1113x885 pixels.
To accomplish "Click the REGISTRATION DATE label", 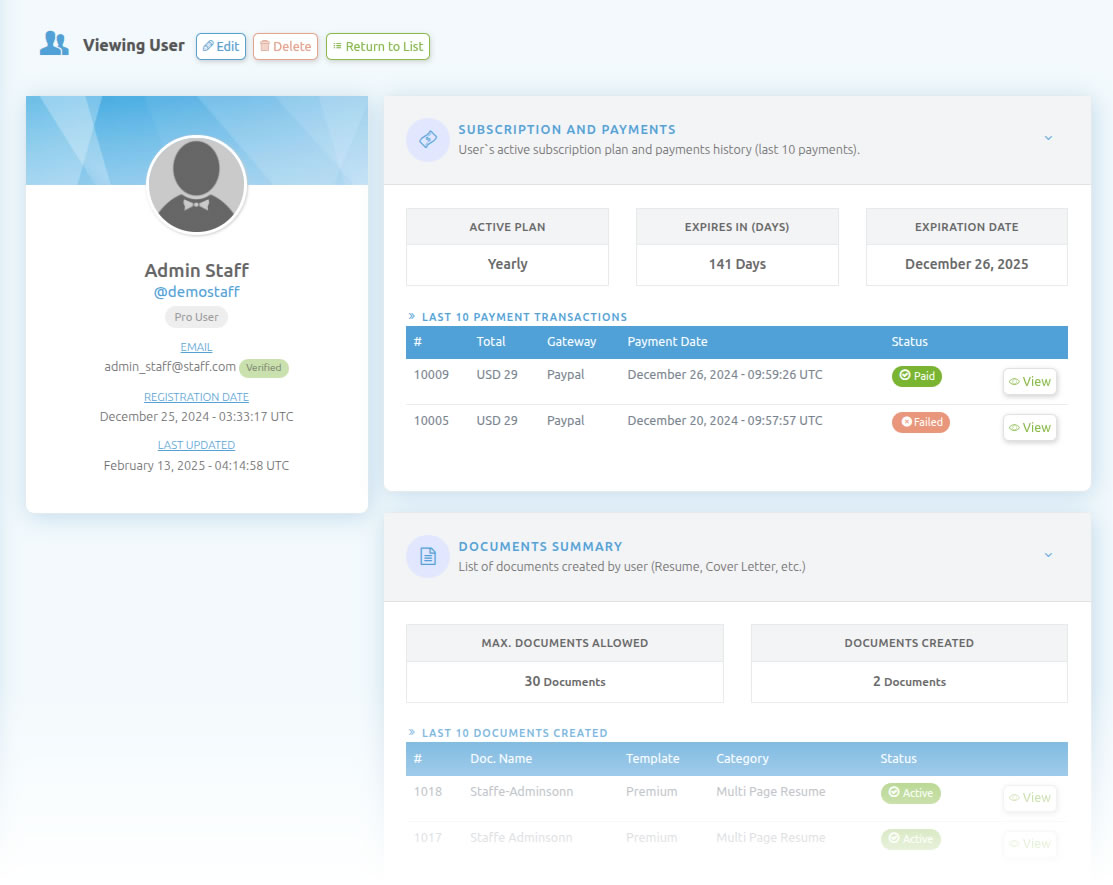I will click(x=197, y=397).
